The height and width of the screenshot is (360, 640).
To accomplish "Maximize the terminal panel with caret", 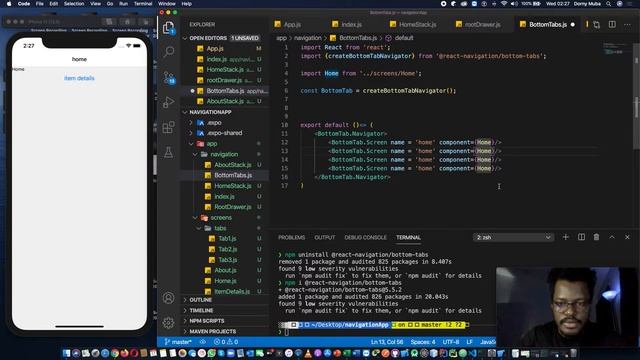I will pos(612,237).
